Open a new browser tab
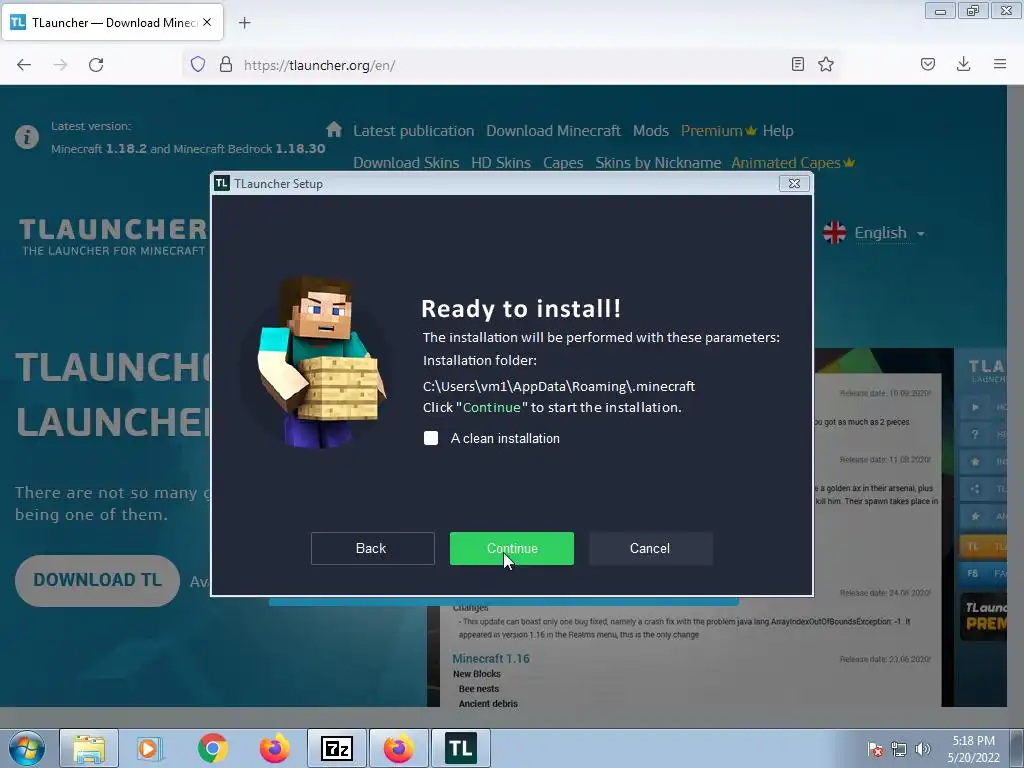The image size is (1024, 768). pyautogui.click(x=244, y=23)
